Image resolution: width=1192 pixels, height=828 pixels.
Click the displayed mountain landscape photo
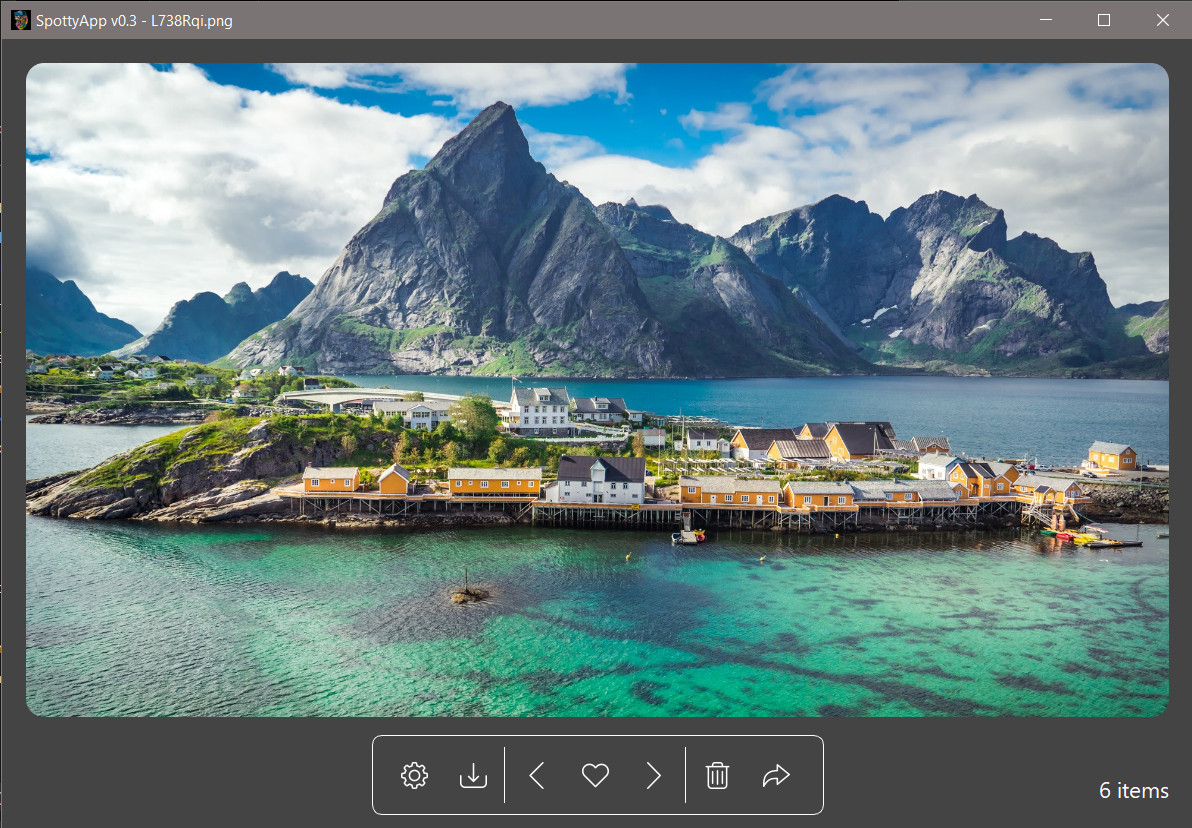597,389
